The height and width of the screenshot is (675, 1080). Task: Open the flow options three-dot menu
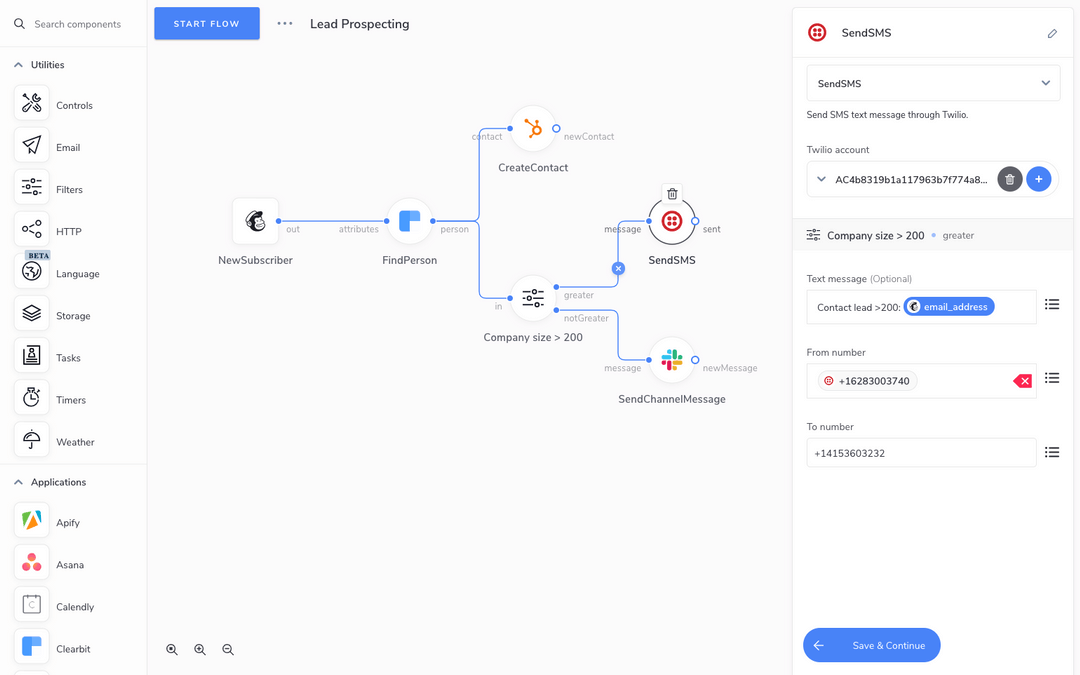tap(284, 23)
